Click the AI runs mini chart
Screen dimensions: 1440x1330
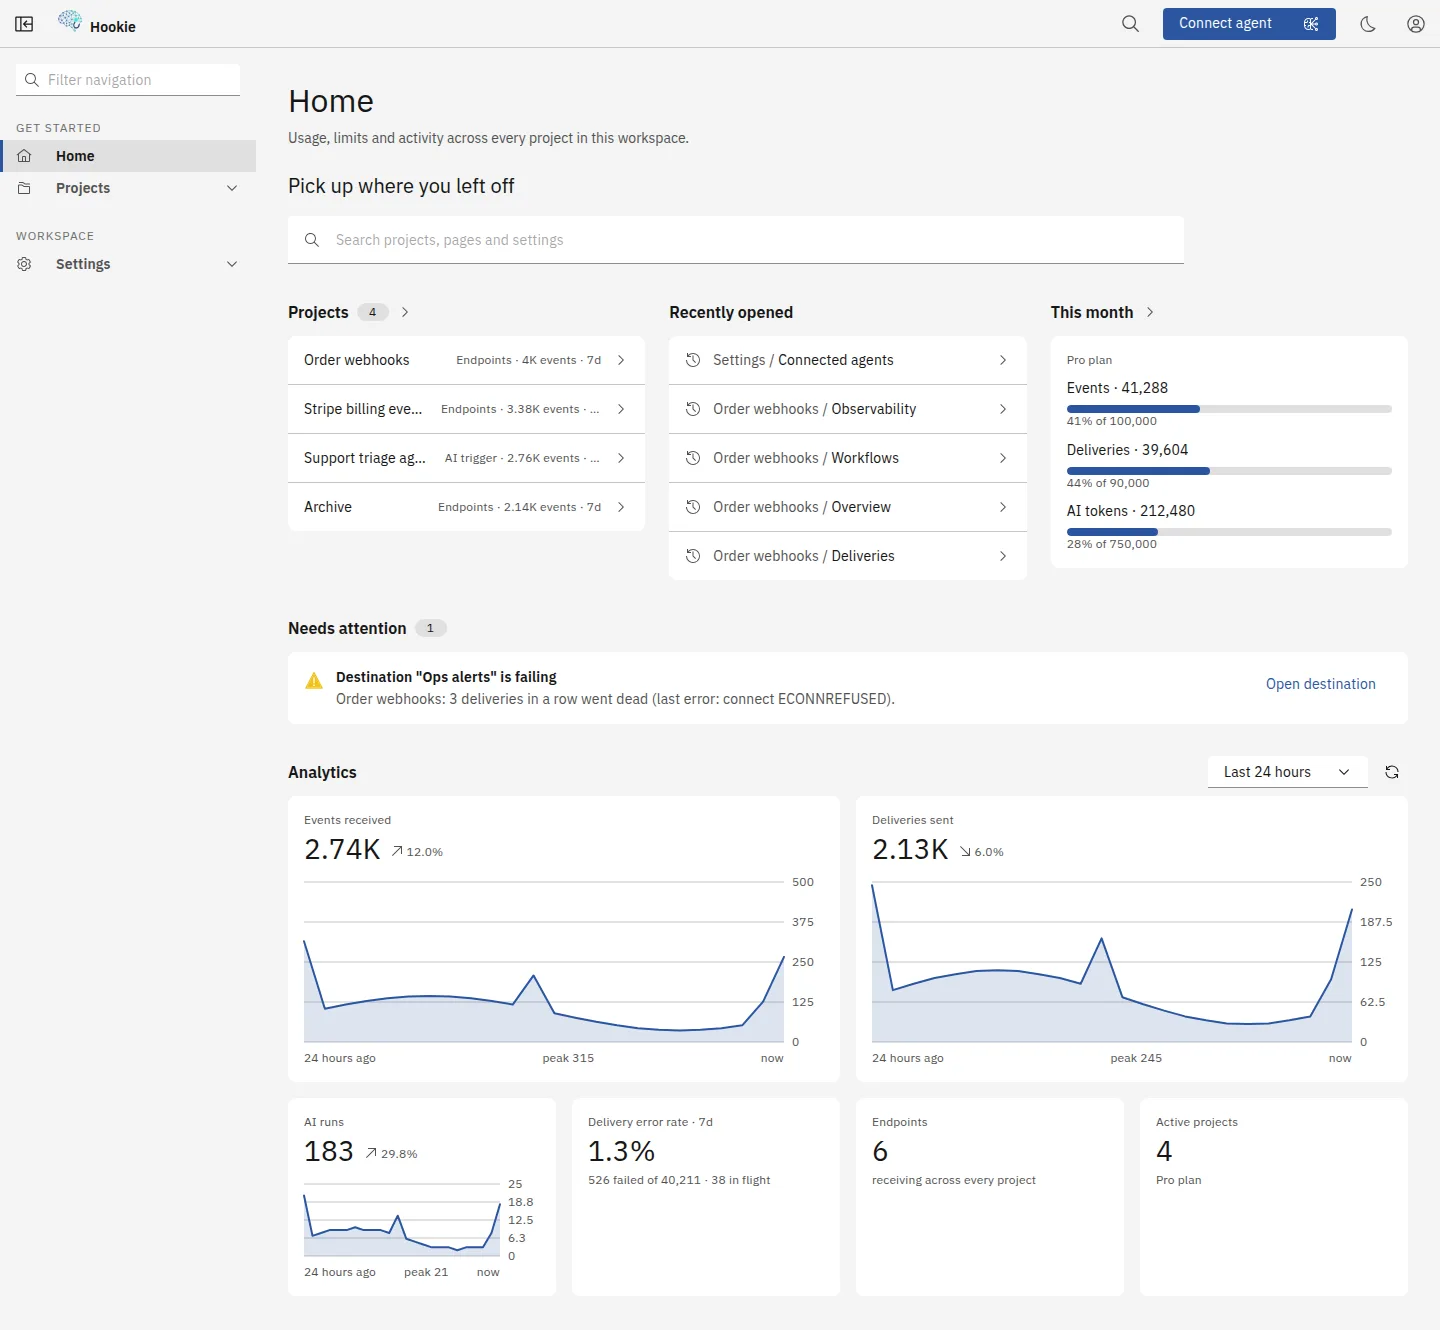[x=402, y=1220]
